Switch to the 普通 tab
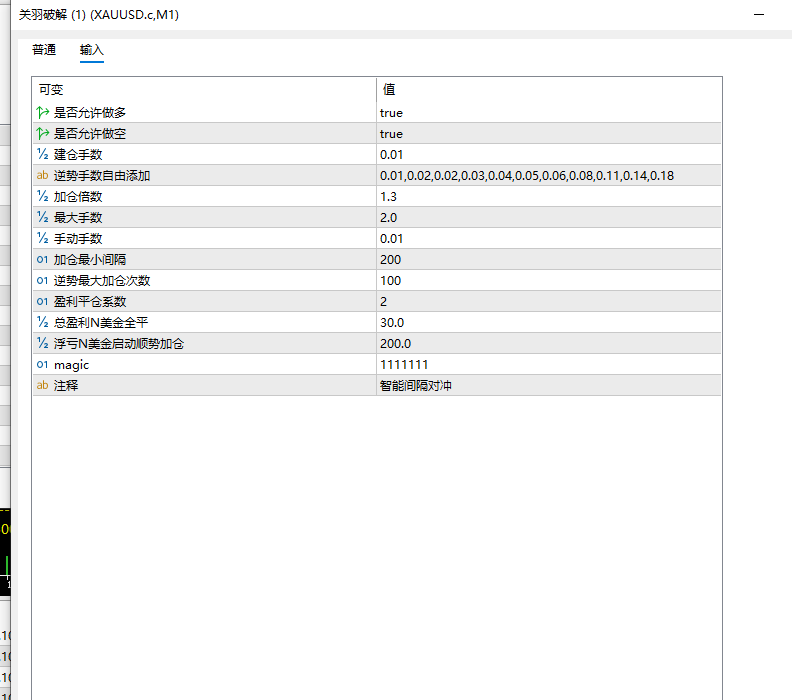This screenshot has width=792, height=700. pos(44,49)
